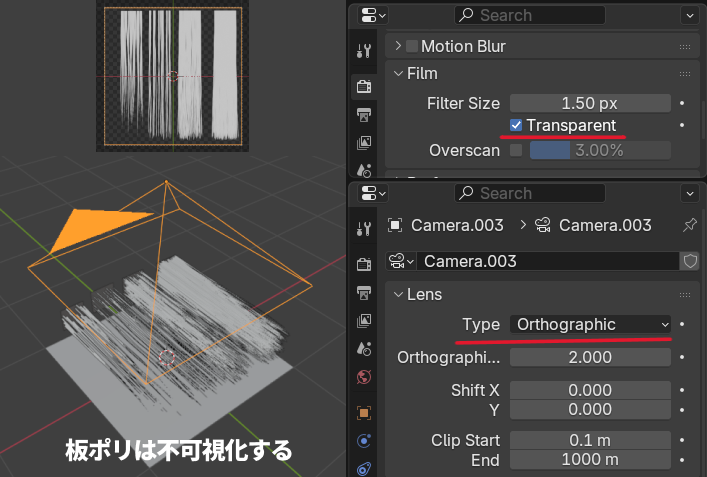Image resolution: width=707 pixels, height=477 pixels.
Task: Toggle fake user shield for Camera.003
Action: 689,261
